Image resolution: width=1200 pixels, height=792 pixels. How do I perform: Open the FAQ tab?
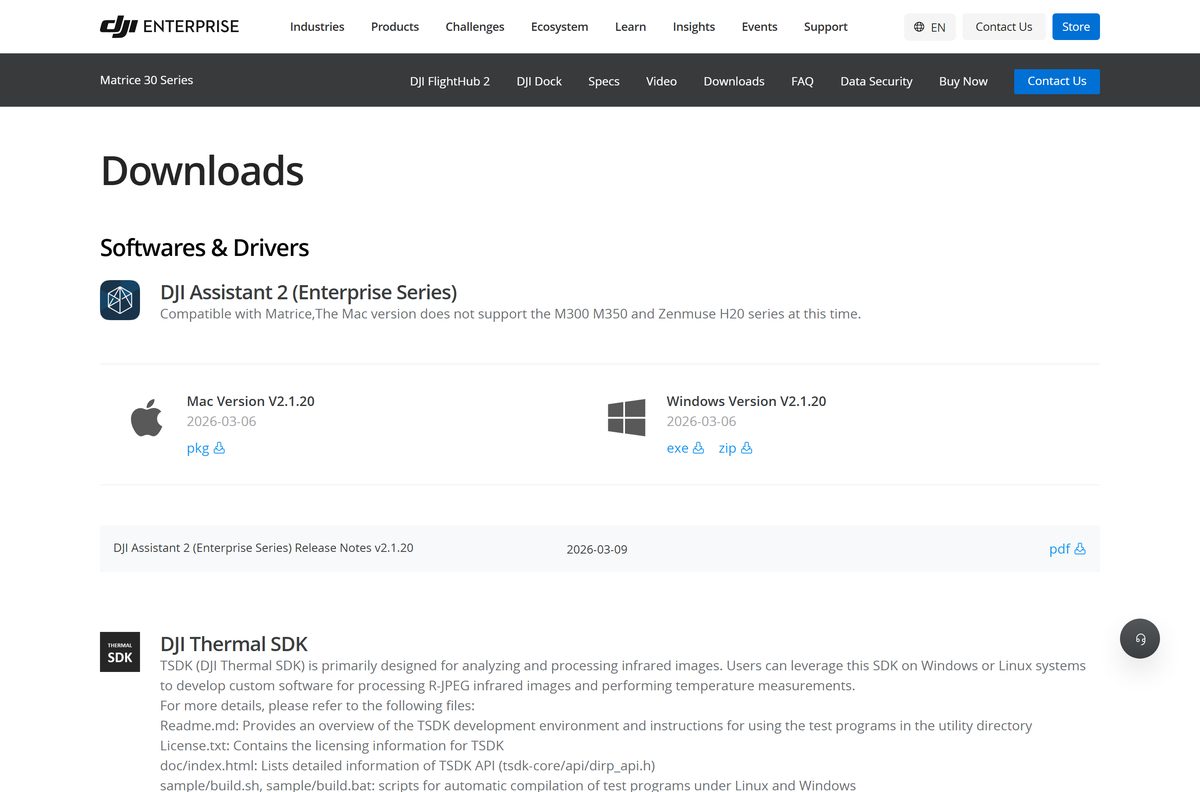[802, 81]
